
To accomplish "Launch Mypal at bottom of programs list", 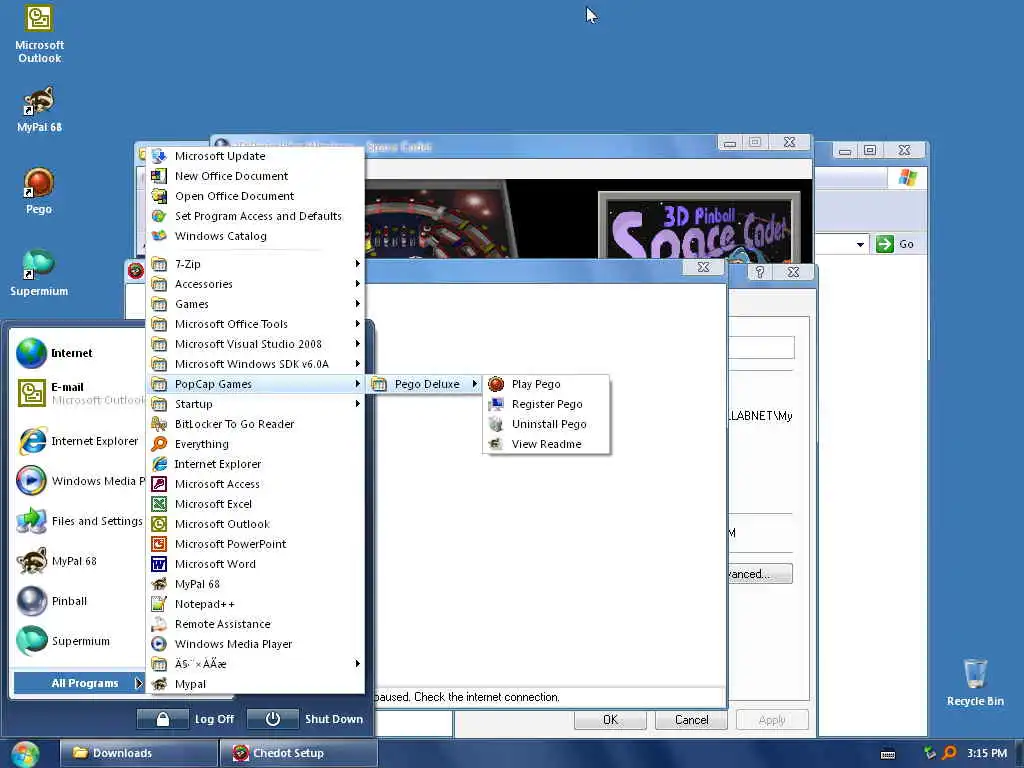I will coord(255,684).
